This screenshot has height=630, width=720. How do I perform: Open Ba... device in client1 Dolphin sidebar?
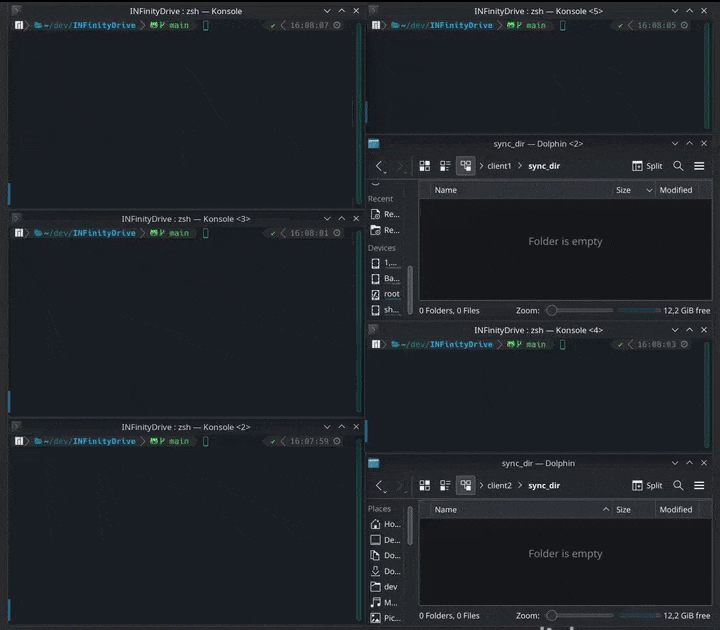point(386,278)
